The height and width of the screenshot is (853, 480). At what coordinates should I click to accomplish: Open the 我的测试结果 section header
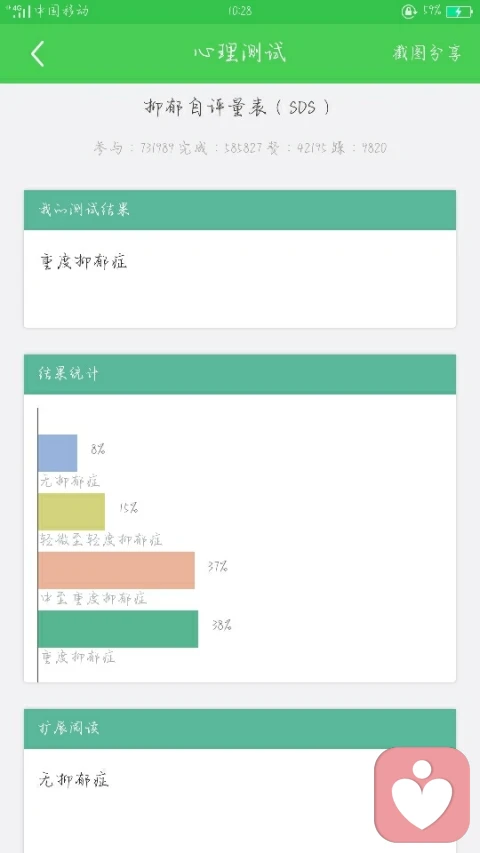point(239,209)
